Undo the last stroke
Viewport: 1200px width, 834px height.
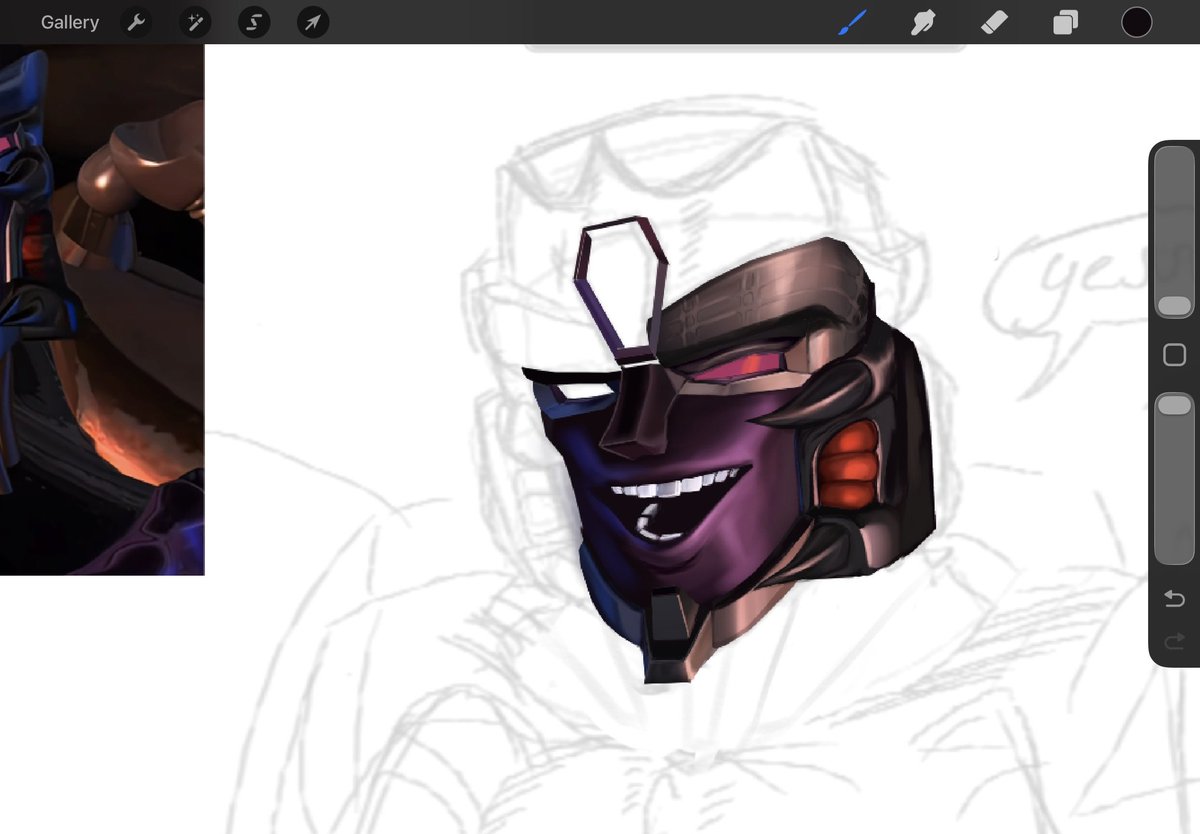pyautogui.click(x=1175, y=598)
